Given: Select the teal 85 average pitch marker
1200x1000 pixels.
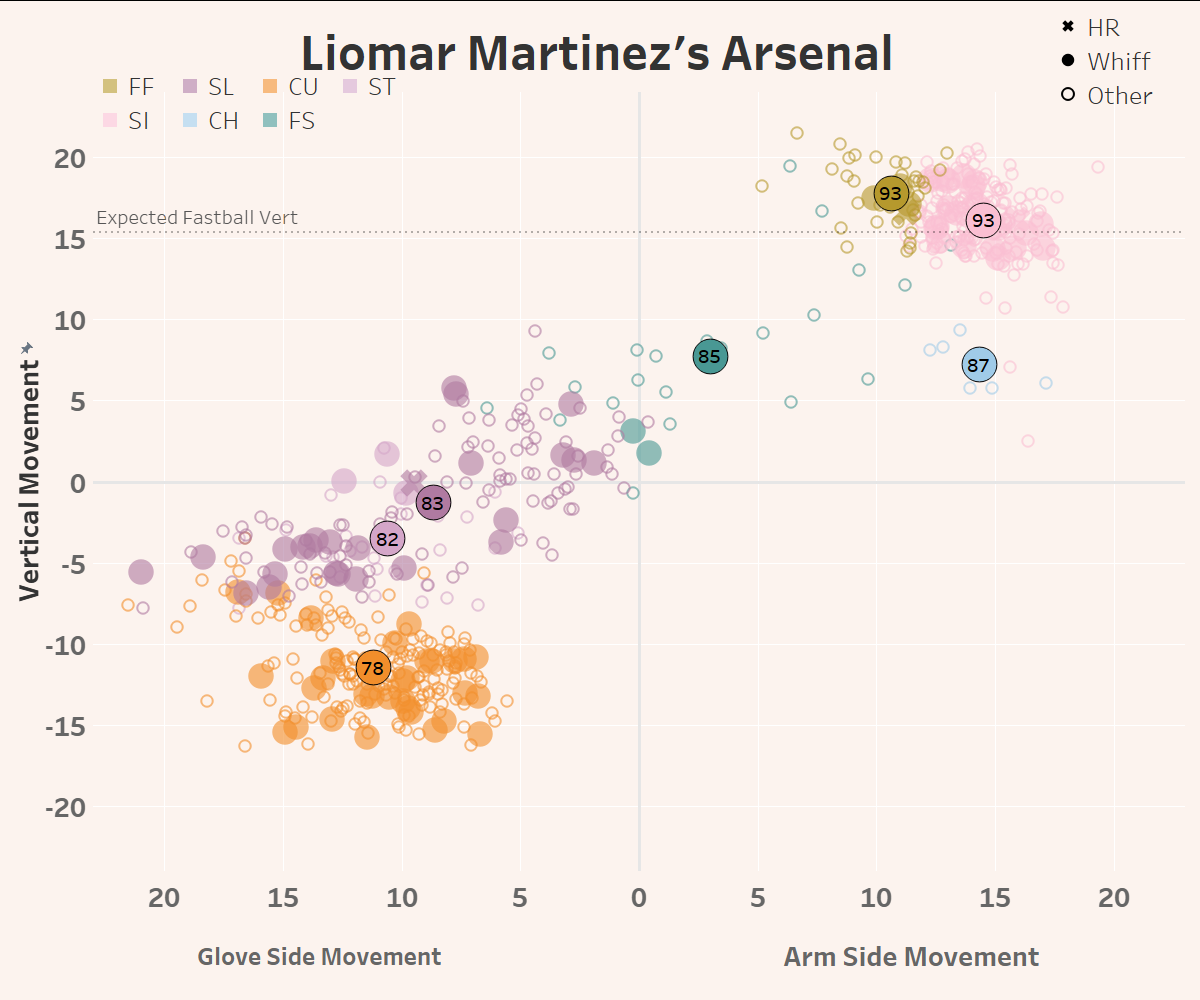Looking at the screenshot, I should pos(709,356).
